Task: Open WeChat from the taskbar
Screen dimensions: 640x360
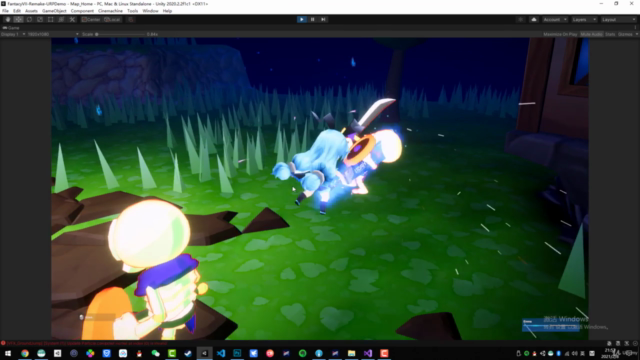Action: 156,353
